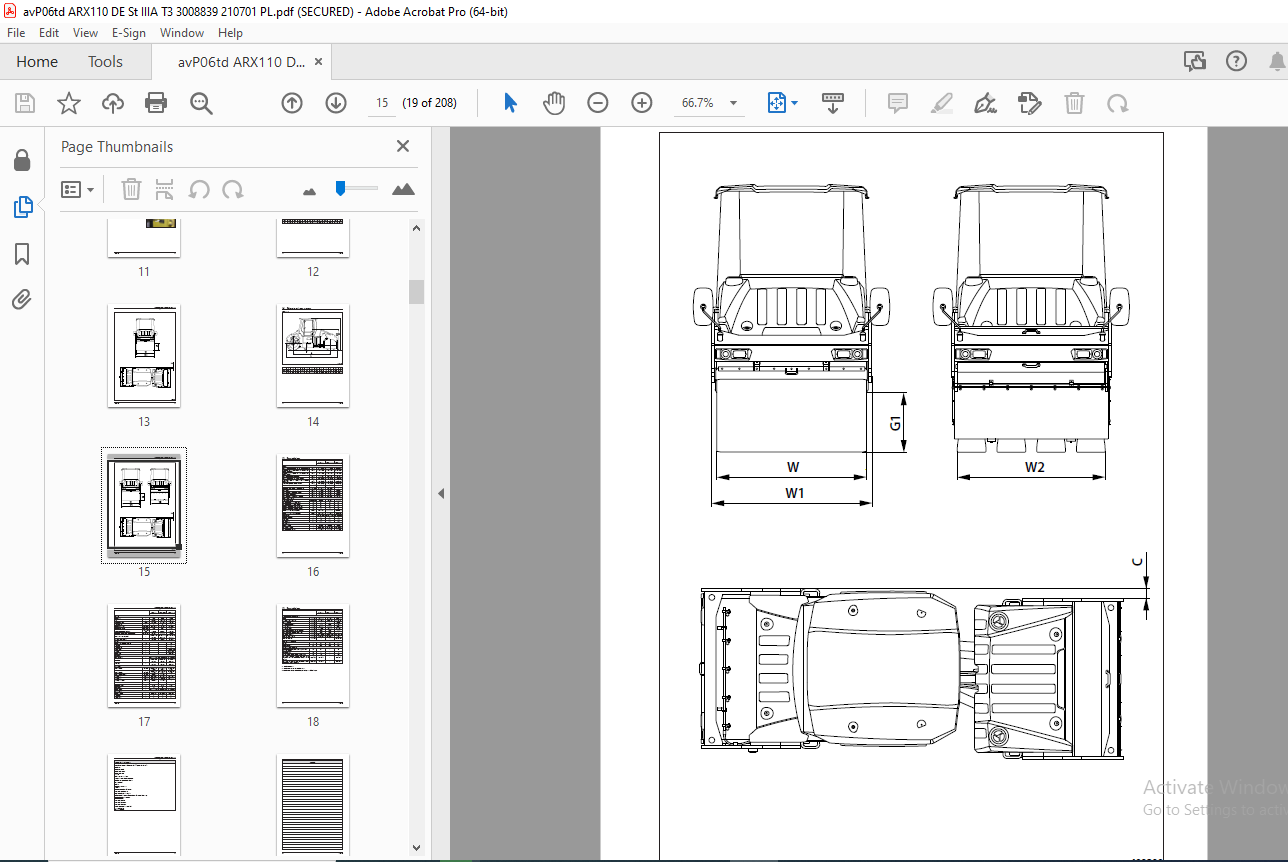Bookmark the document with the star icon
The height and width of the screenshot is (862, 1288).
(x=68, y=103)
